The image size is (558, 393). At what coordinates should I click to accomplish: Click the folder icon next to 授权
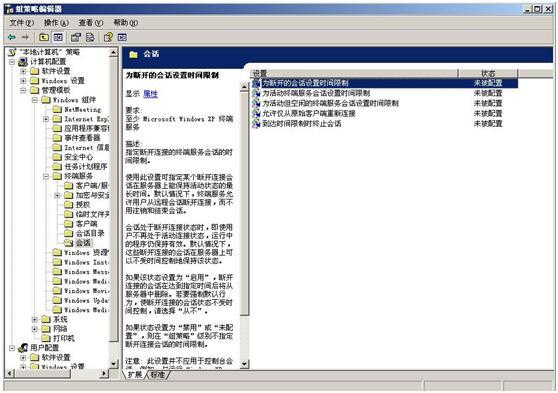click(69, 205)
